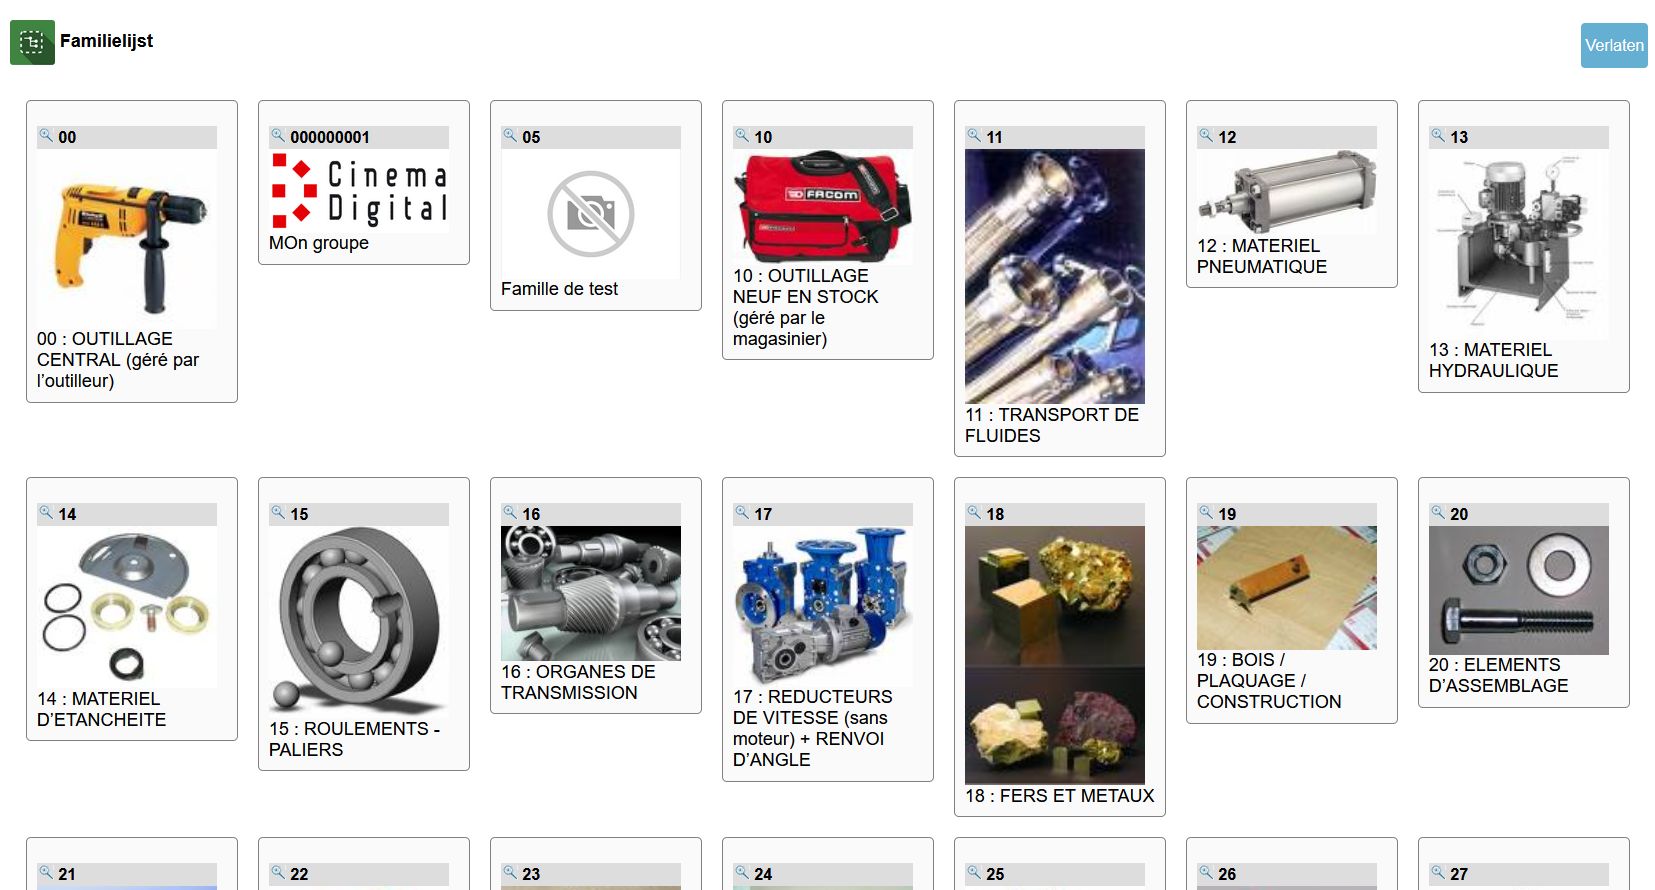Open 15 : ROULEMENTS - PALIERS family
Screen dimensions: 1655x890
pos(355,739)
